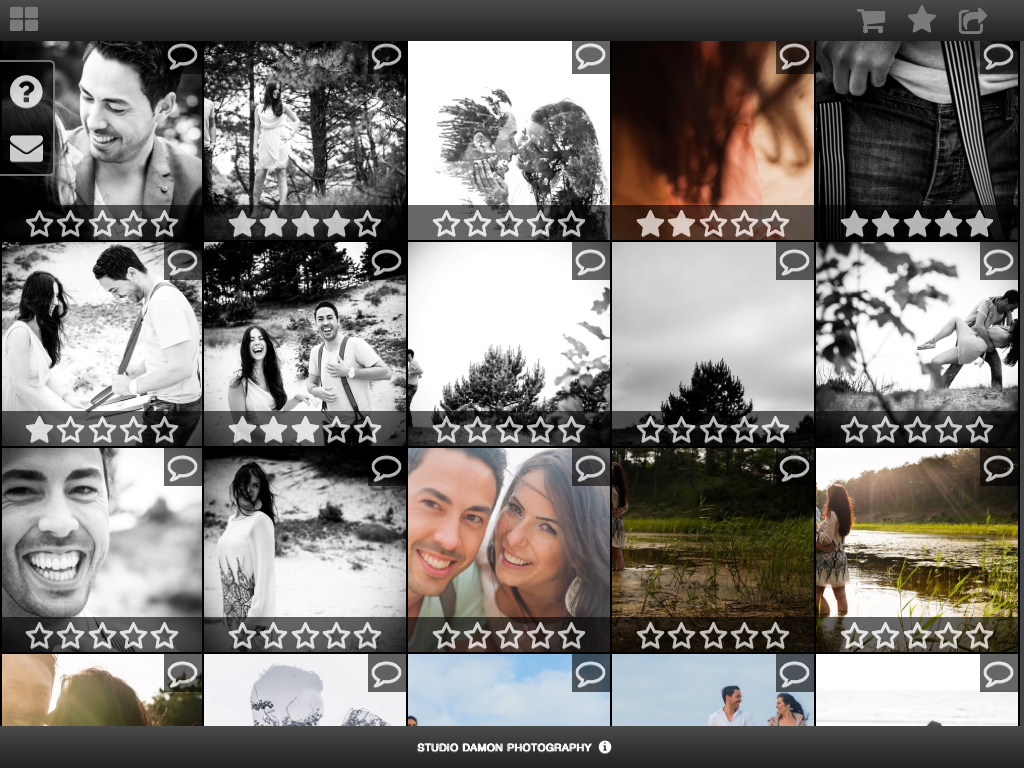1024x768 pixels.
Task: Rate smiling man in vest photo five stars
Action: [x=164, y=224]
